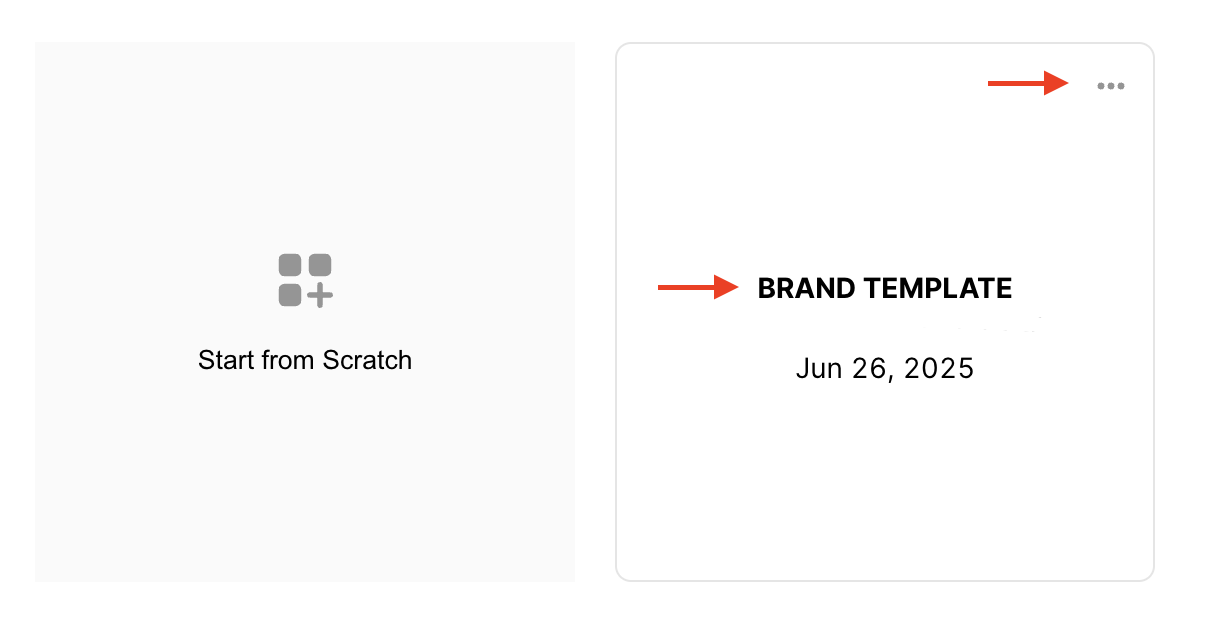Expand the Brand Template card actions menu
This screenshot has width=1208, height=638.
coord(1110,86)
